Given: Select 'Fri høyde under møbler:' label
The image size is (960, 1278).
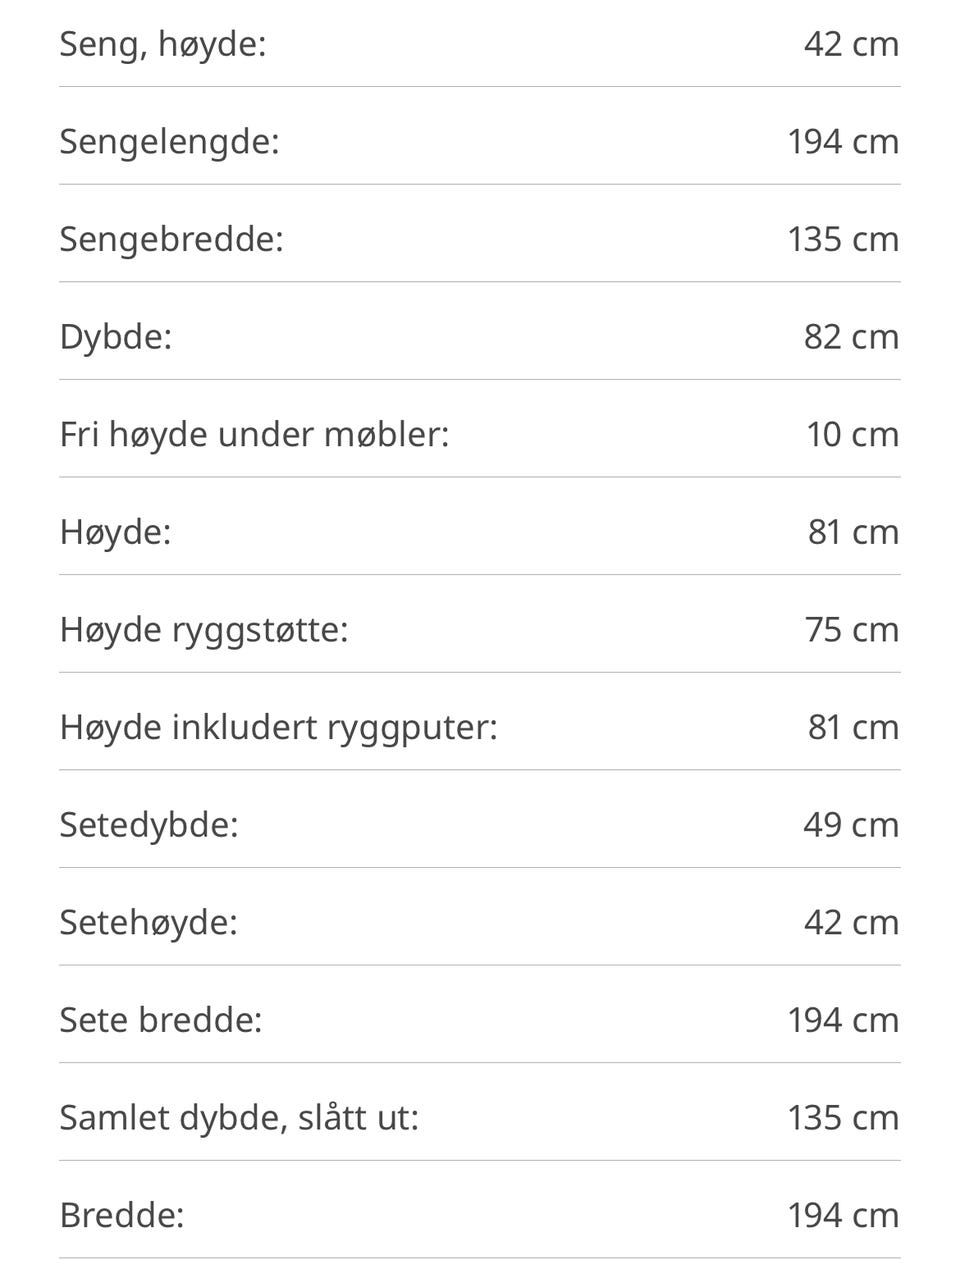Looking at the screenshot, I should [x=254, y=434].
